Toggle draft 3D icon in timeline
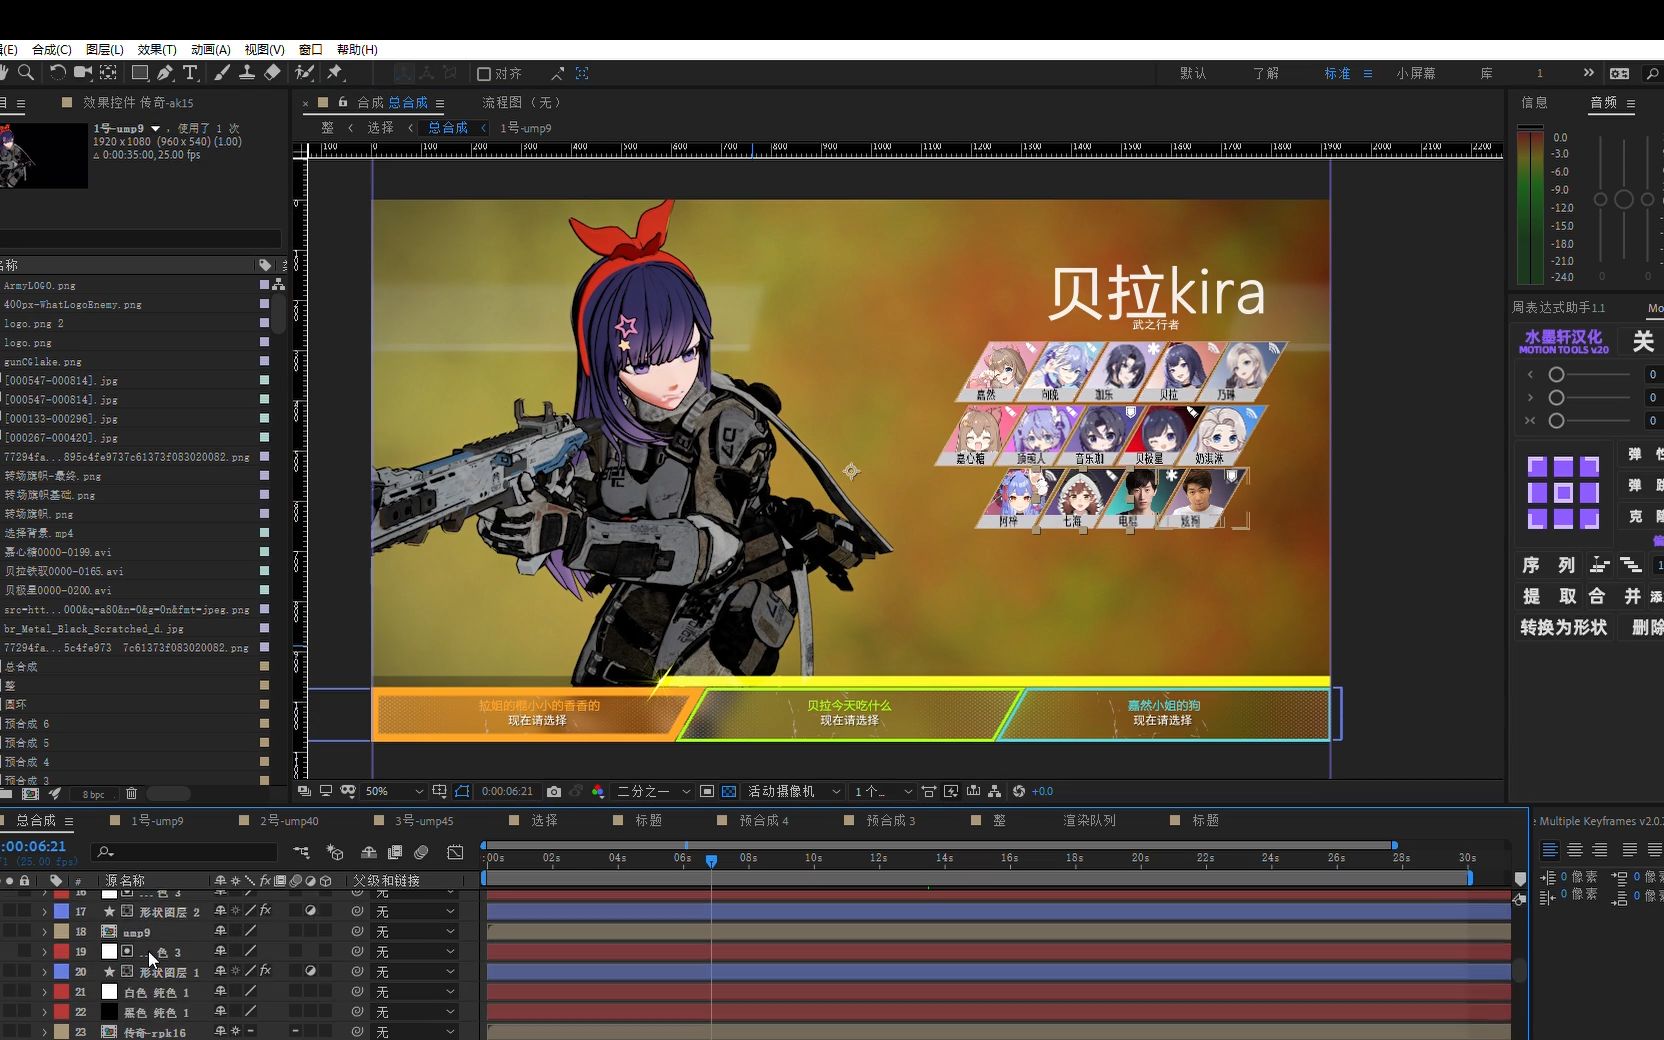Screen dimensions: 1664x1040 pyautogui.click(x=335, y=852)
